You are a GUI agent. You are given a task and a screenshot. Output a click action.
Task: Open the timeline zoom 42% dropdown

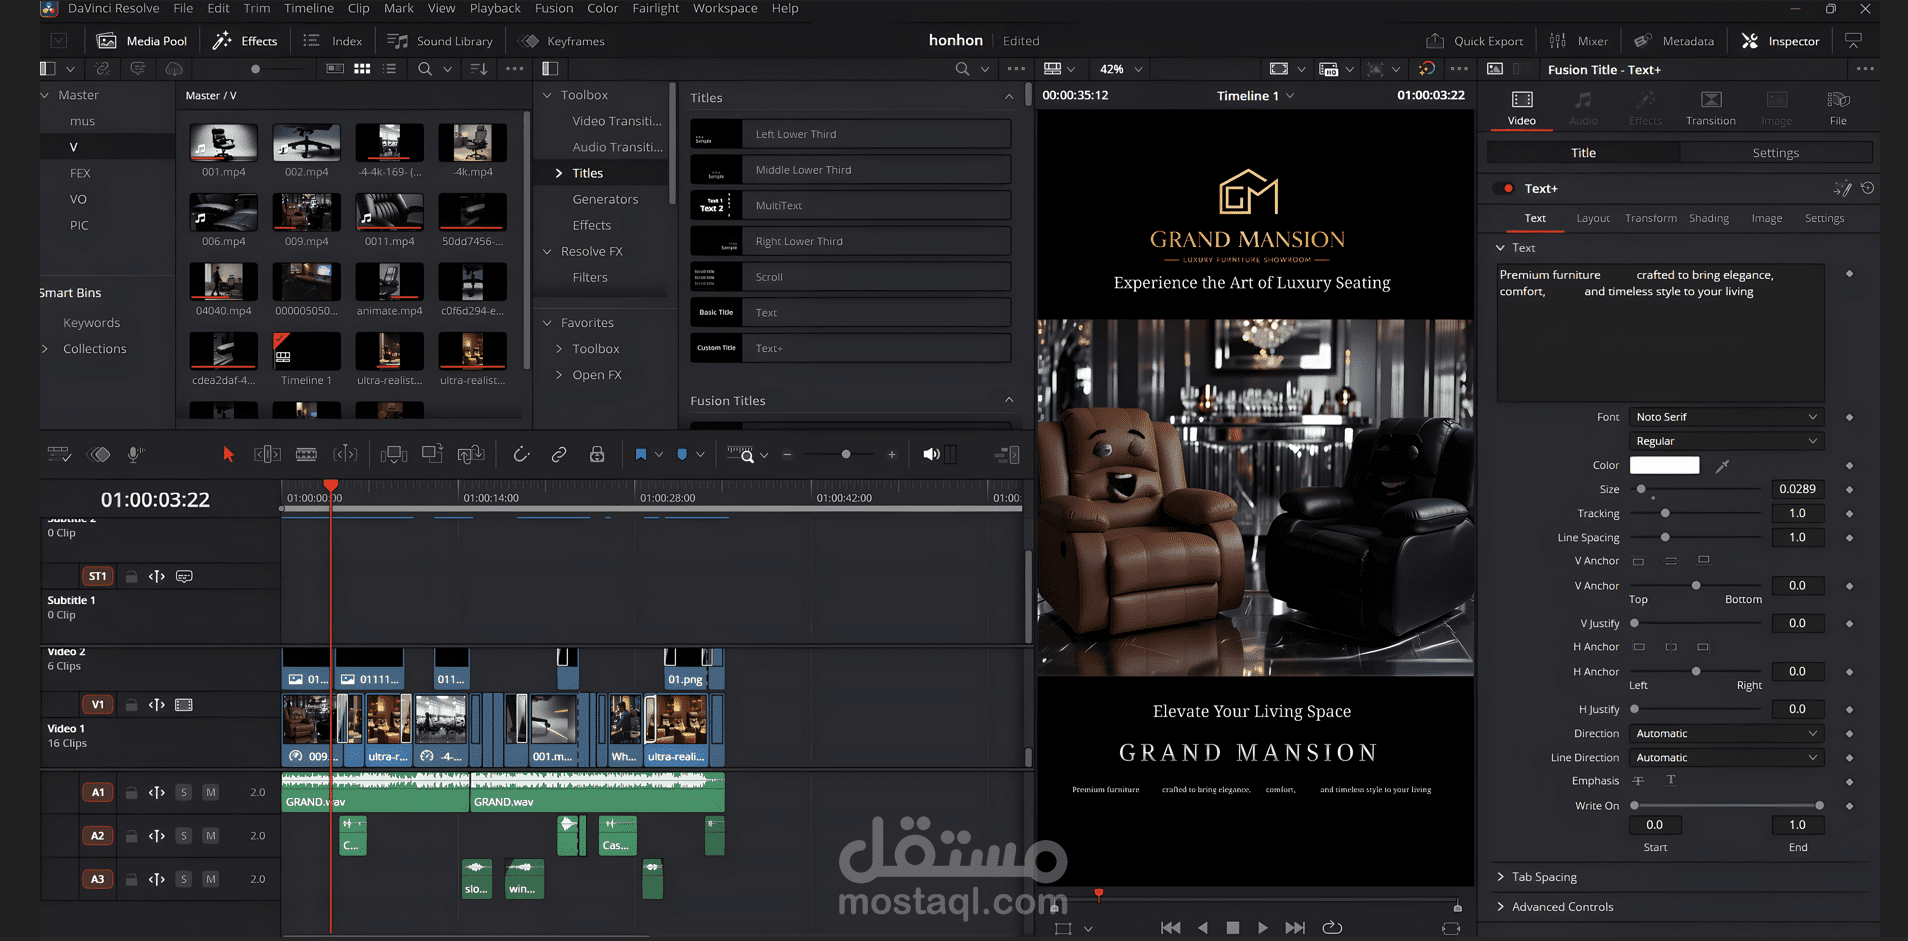pyautogui.click(x=1119, y=68)
